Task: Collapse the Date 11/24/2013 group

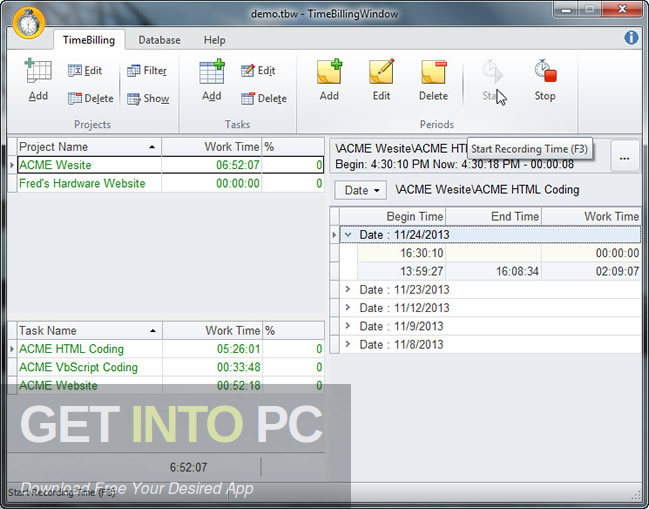Action: [348, 235]
